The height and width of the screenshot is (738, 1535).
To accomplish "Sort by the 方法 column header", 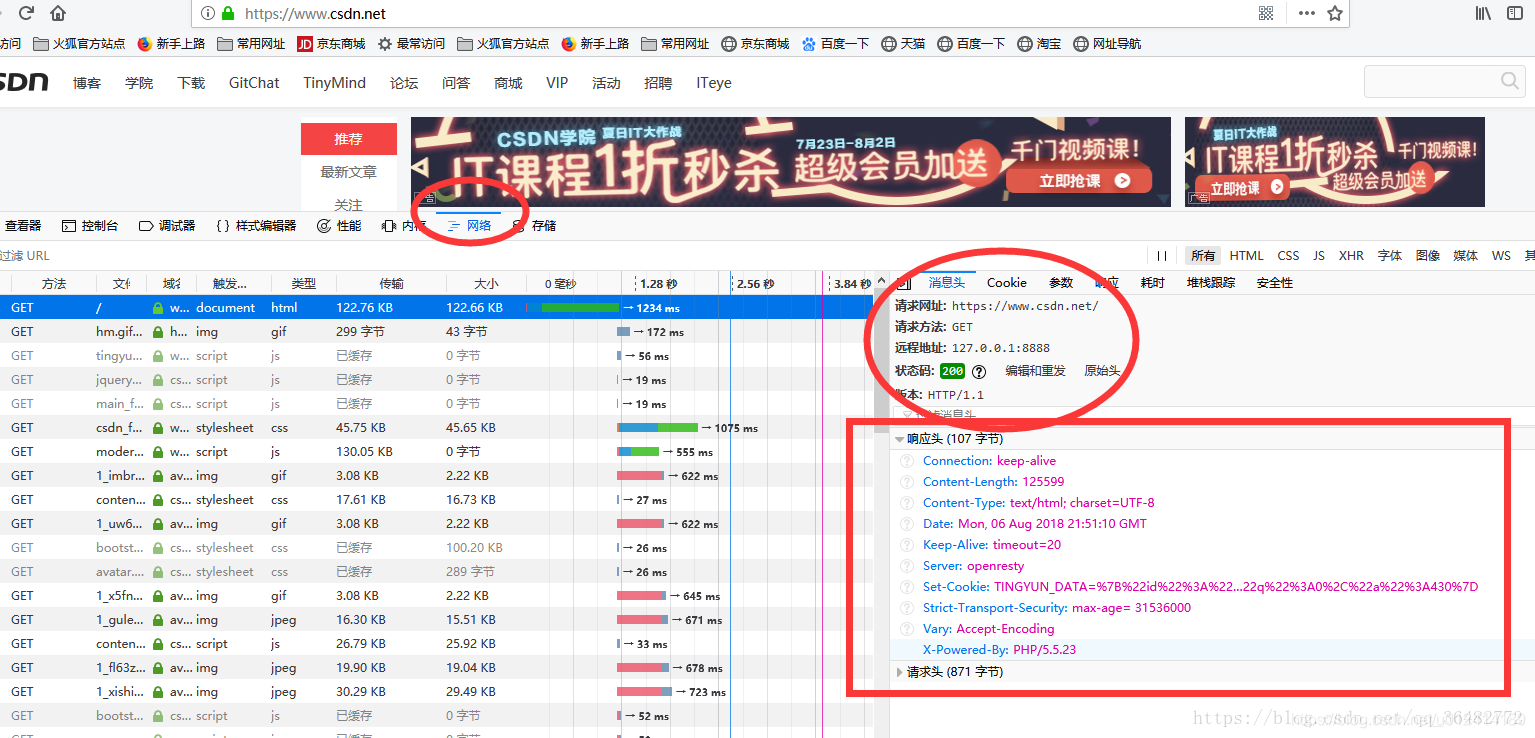I will click(53, 284).
